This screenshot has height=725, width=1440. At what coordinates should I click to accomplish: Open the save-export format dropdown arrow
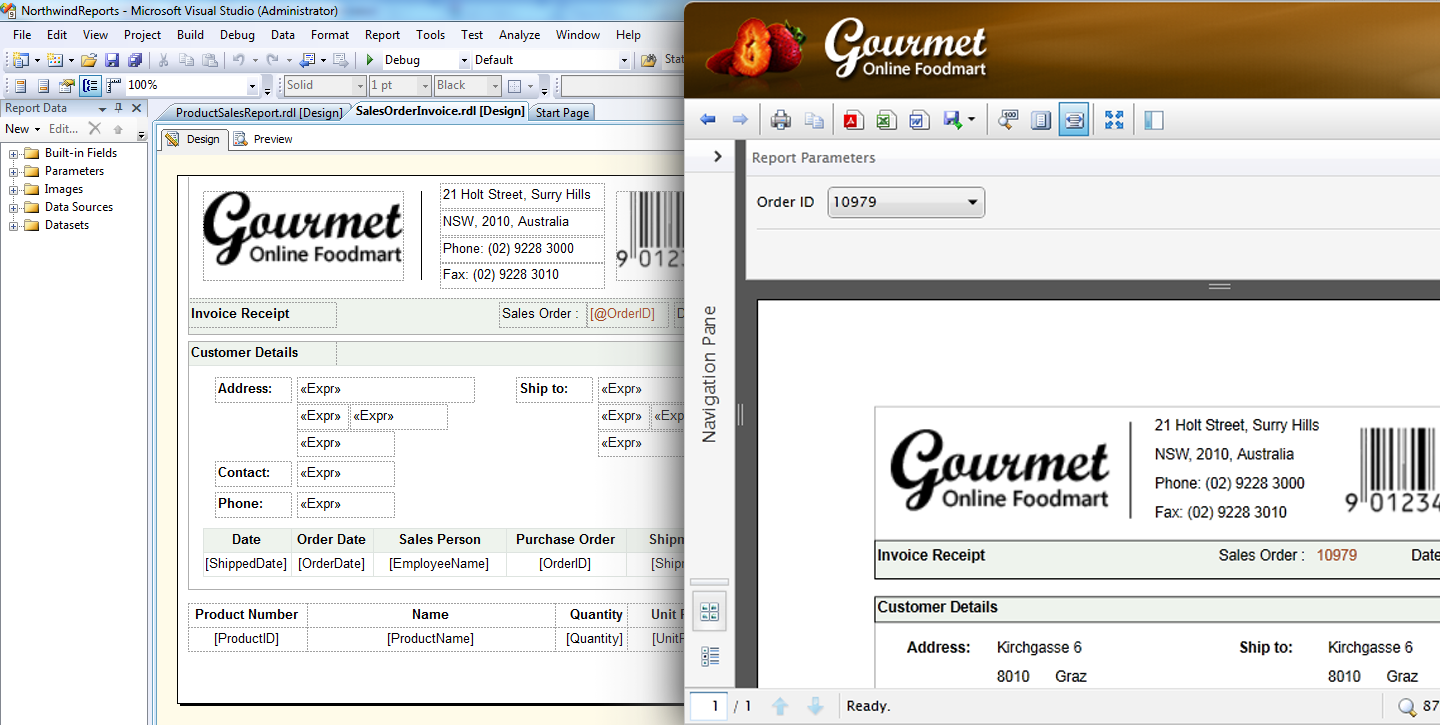point(971,121)
